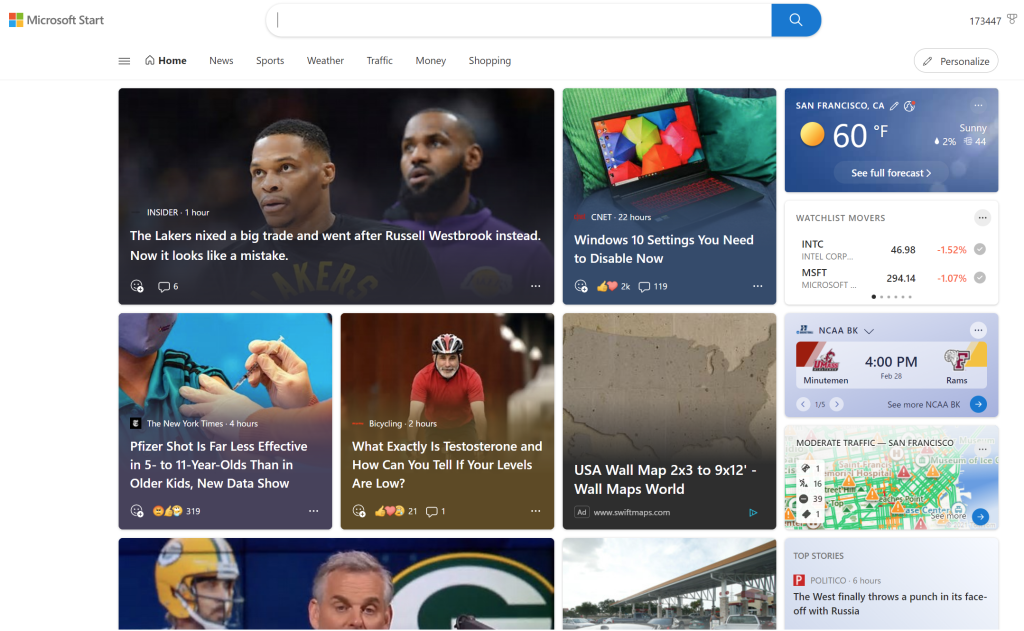The image size is (1024, 631).
Task: Add a reaction to the Testosterone article
Action: [x=359, y=511]
